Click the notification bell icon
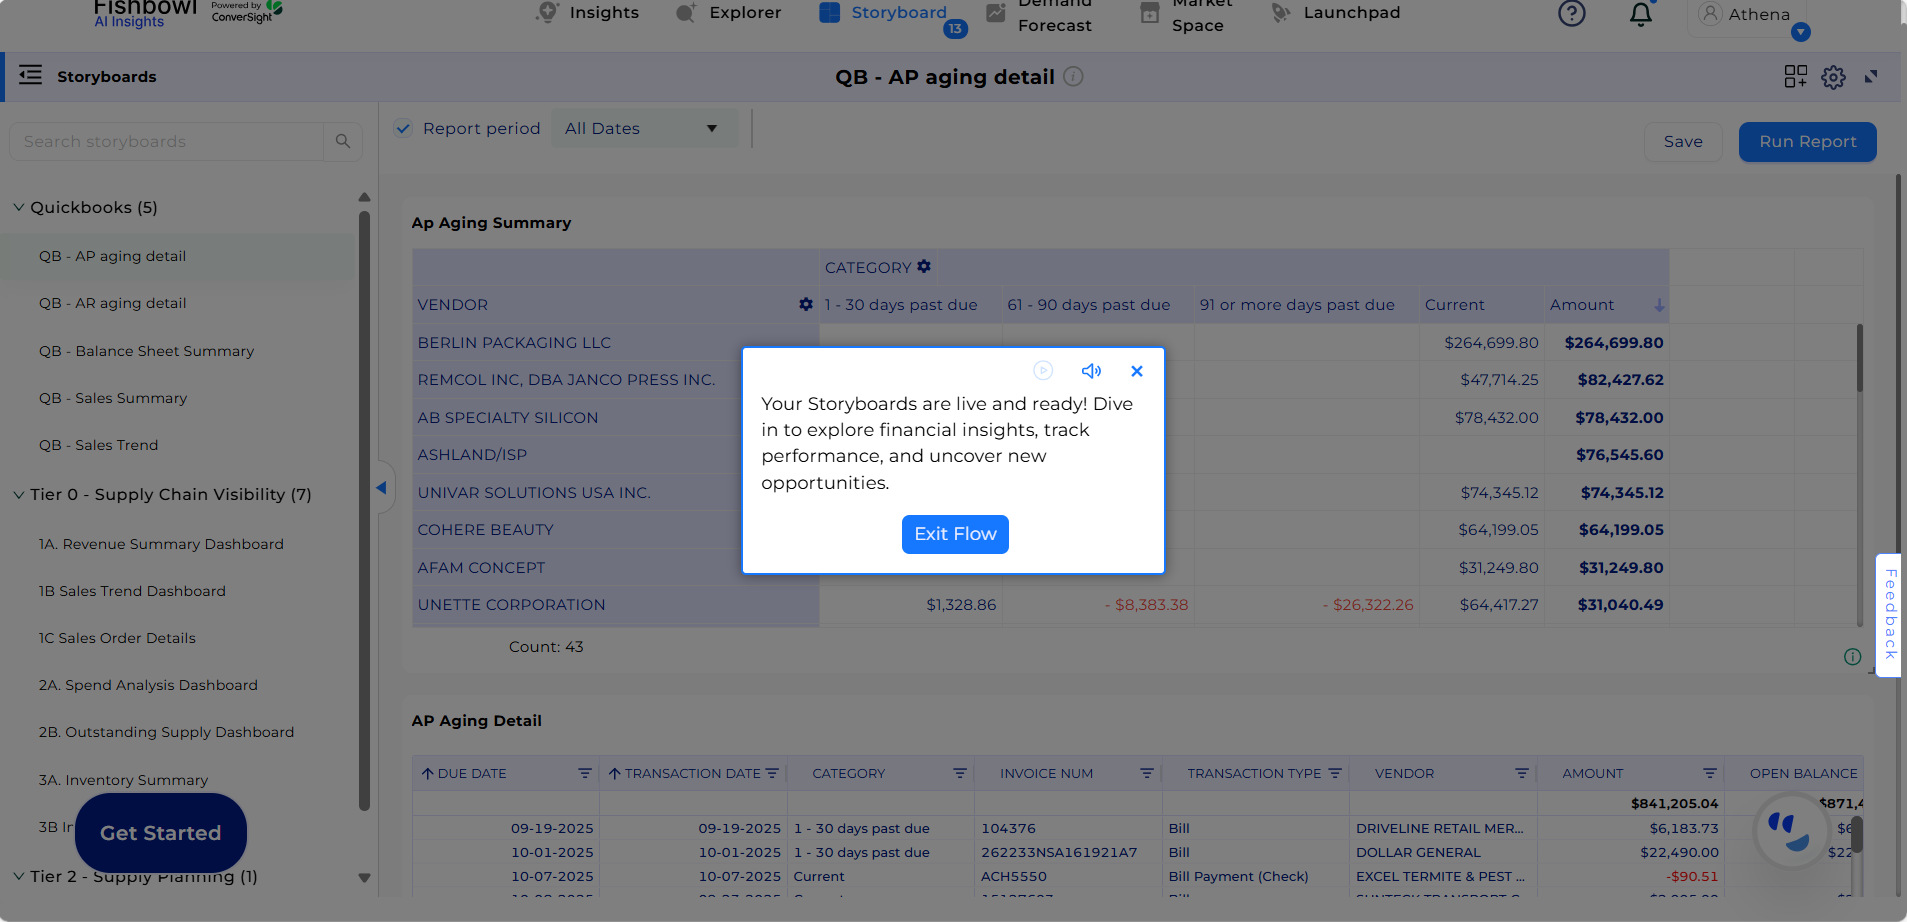The height and width of the screenshot is (922, 1907). coord(1640,14)
